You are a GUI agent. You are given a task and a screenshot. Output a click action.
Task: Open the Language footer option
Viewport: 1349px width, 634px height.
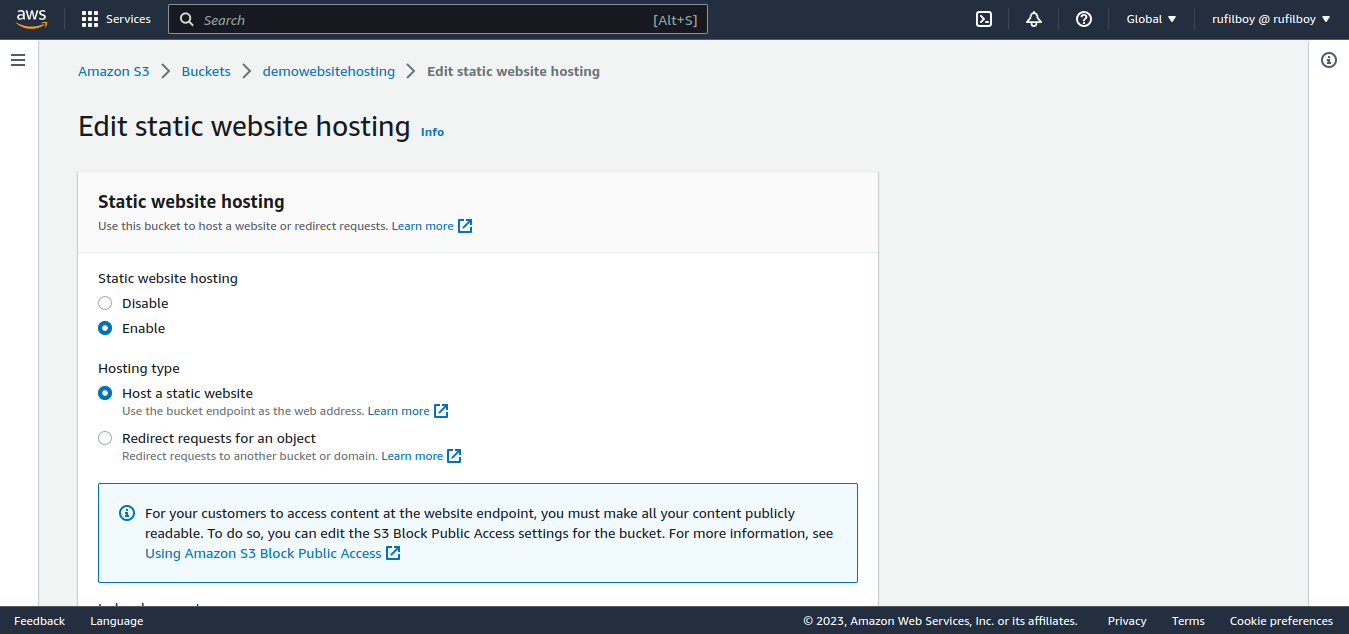click(117, 621)
